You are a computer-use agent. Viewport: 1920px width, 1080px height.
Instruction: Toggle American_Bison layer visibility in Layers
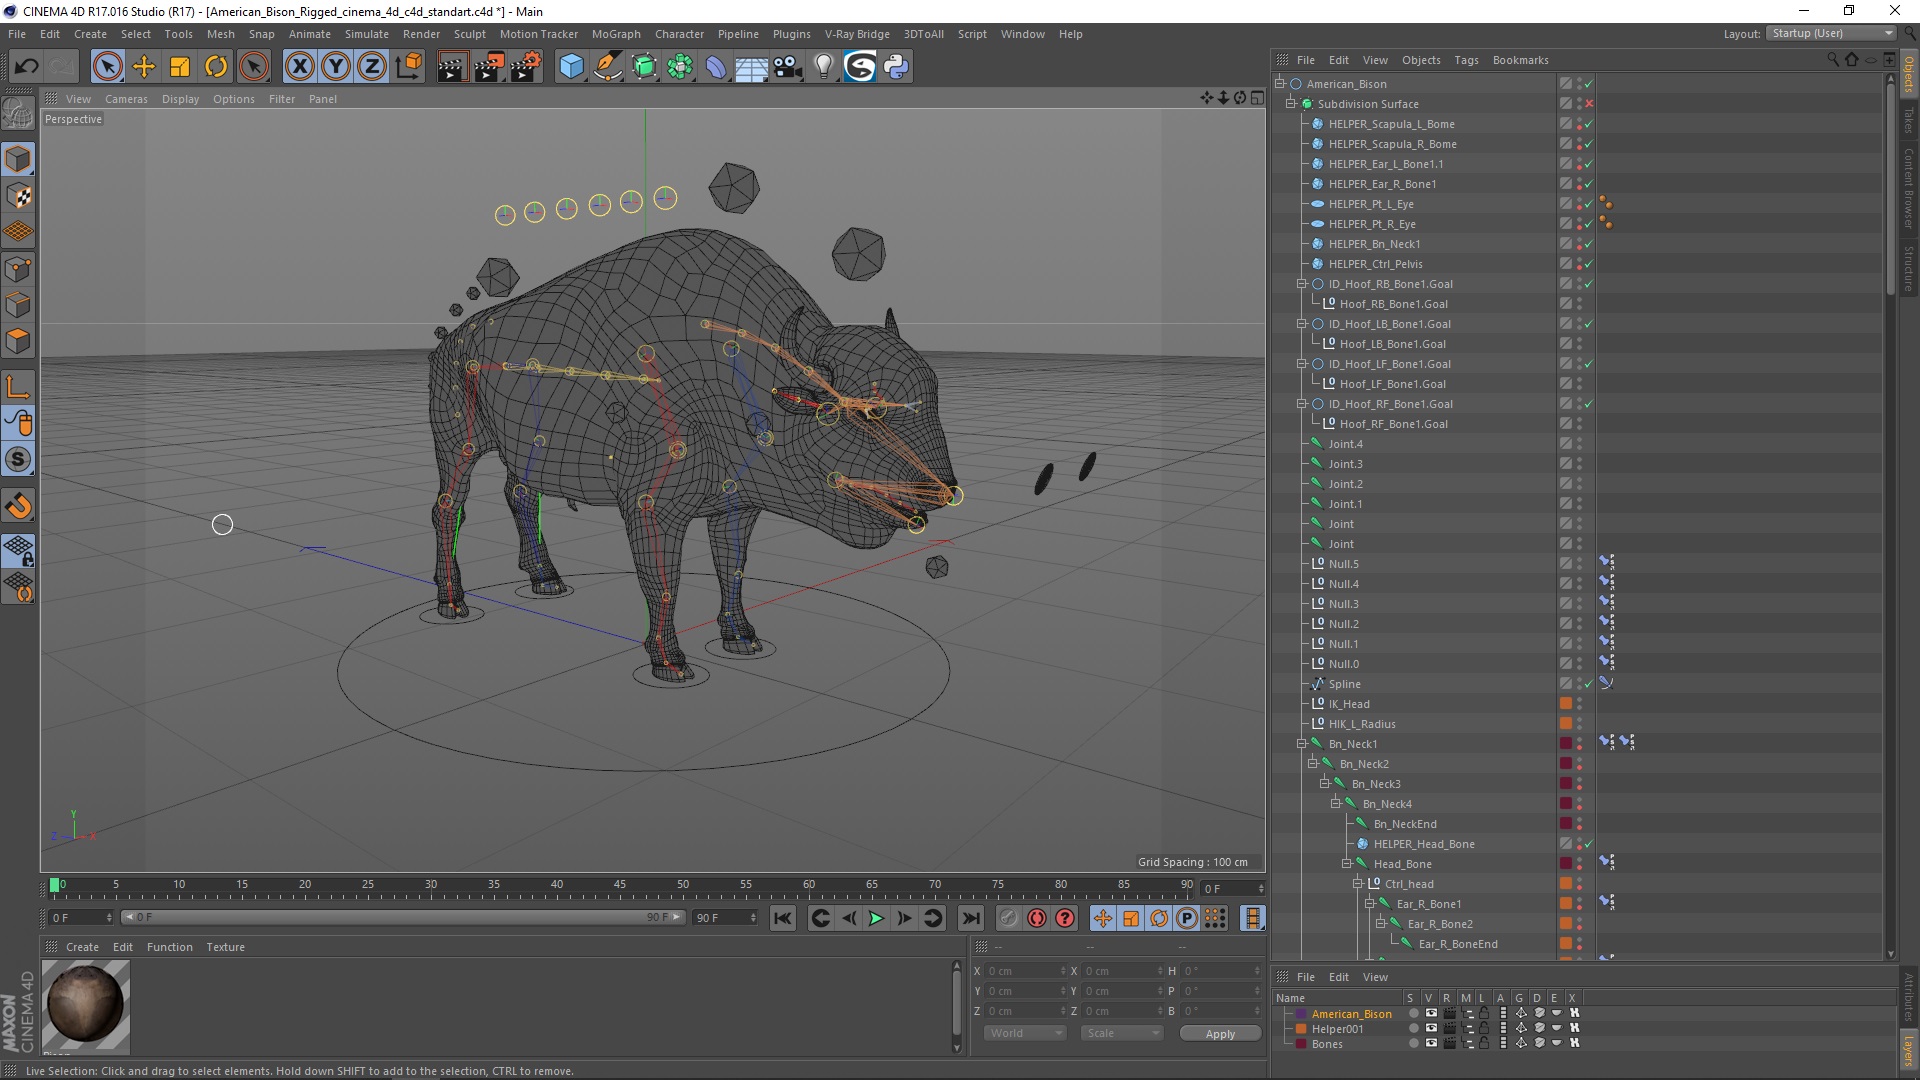pos(1431,1014)
